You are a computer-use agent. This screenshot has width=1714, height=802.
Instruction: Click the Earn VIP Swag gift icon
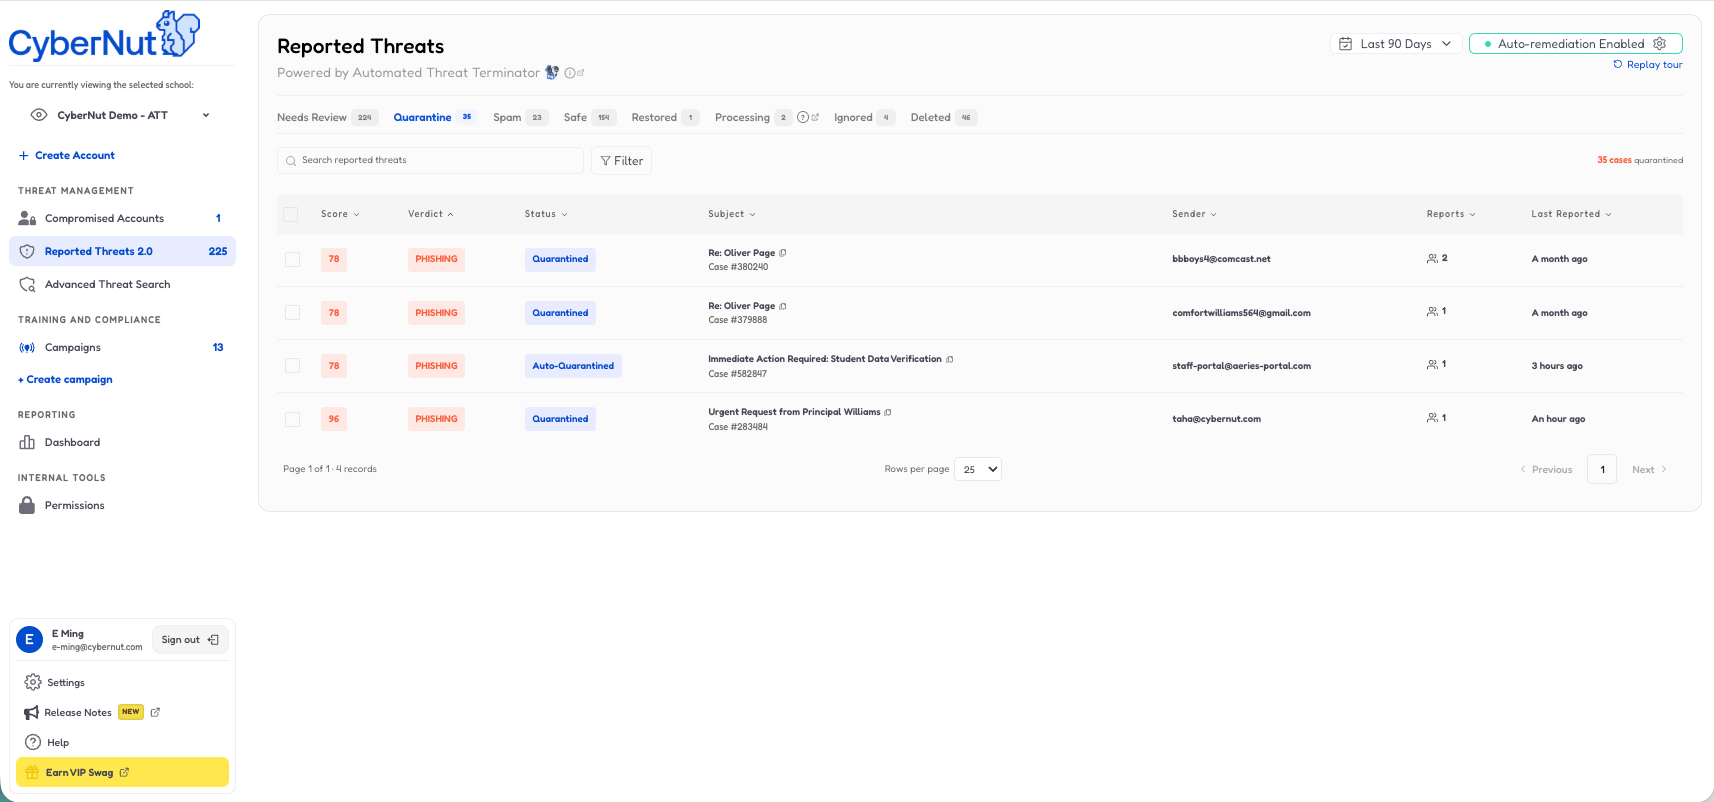click(32, 772)
